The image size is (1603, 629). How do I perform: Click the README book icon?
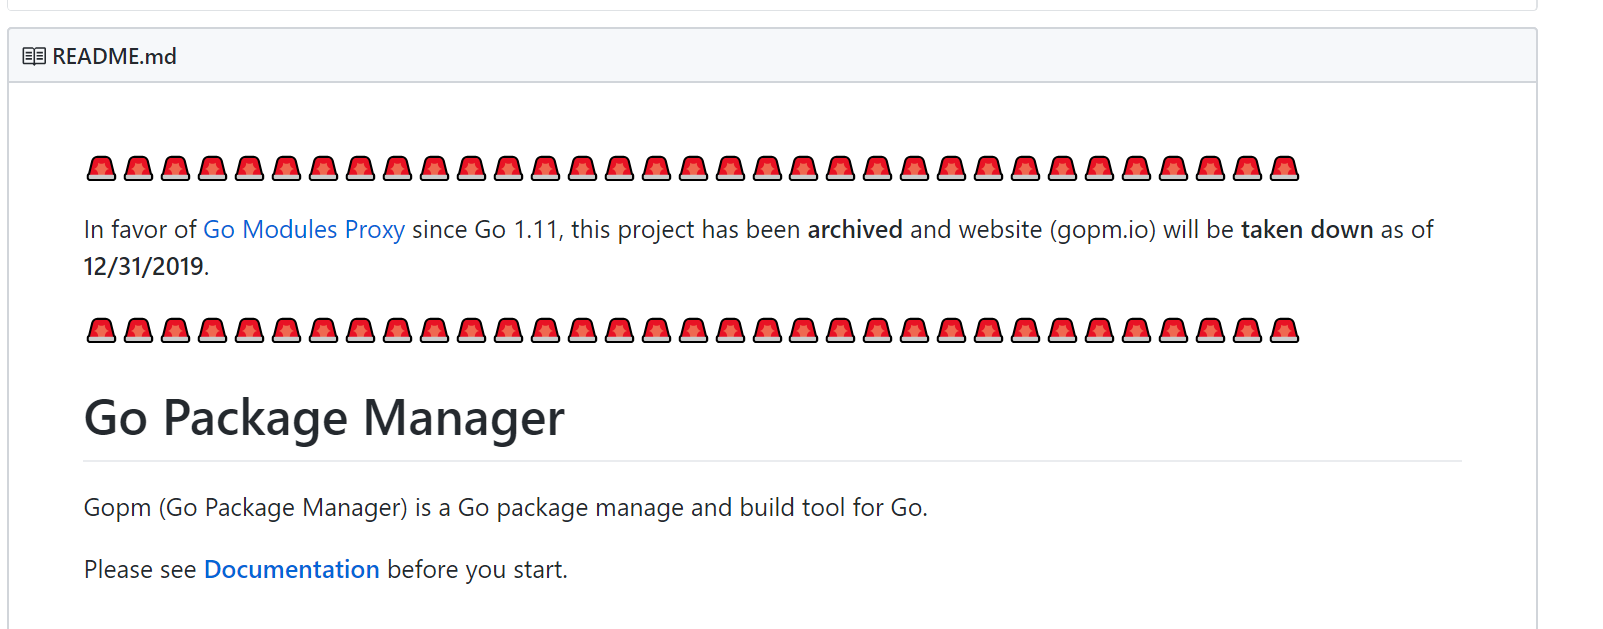pyautogui.click(x=34, y=57)
